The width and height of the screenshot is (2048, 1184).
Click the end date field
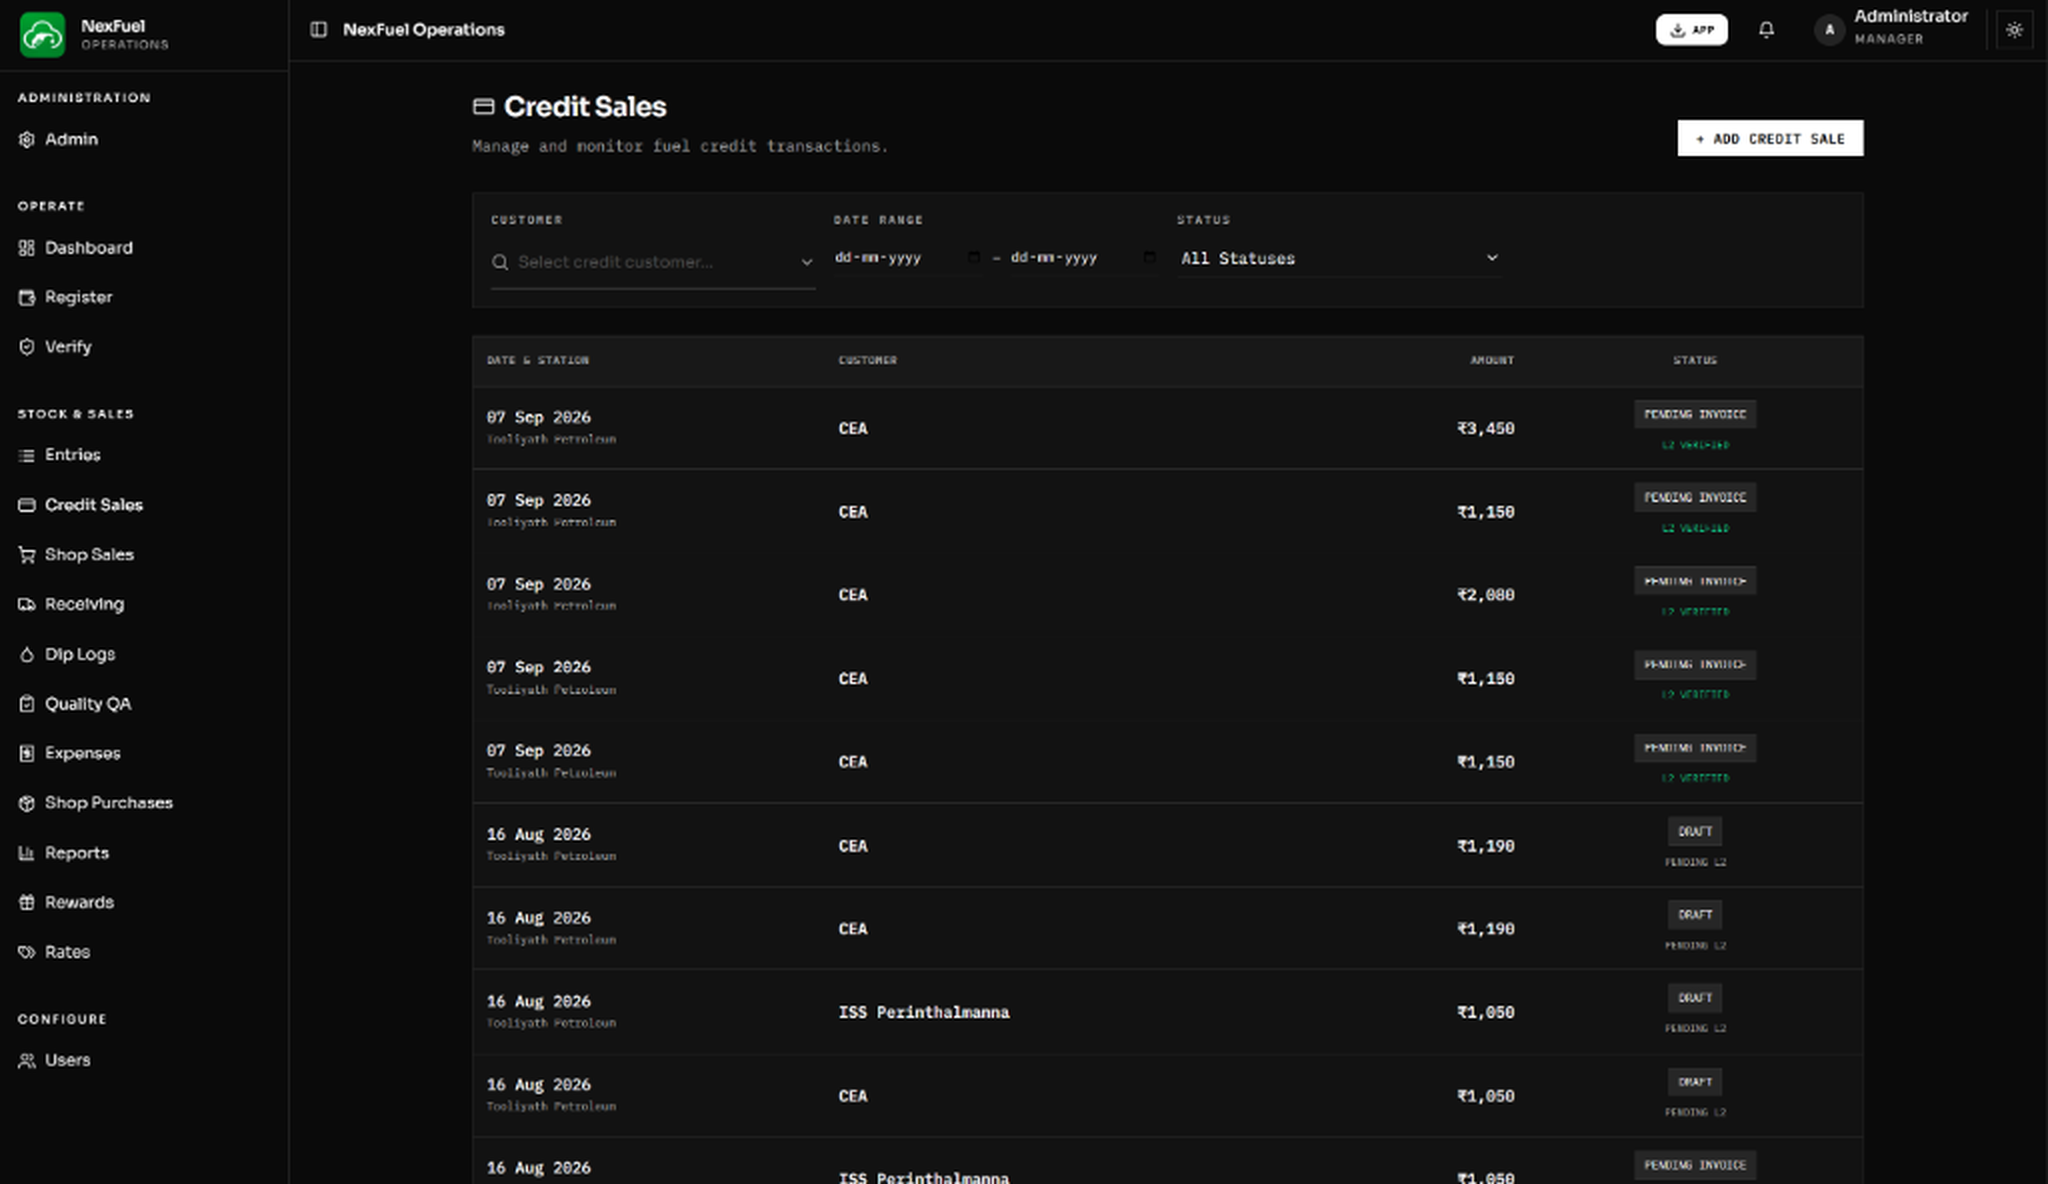point(1084,258)
